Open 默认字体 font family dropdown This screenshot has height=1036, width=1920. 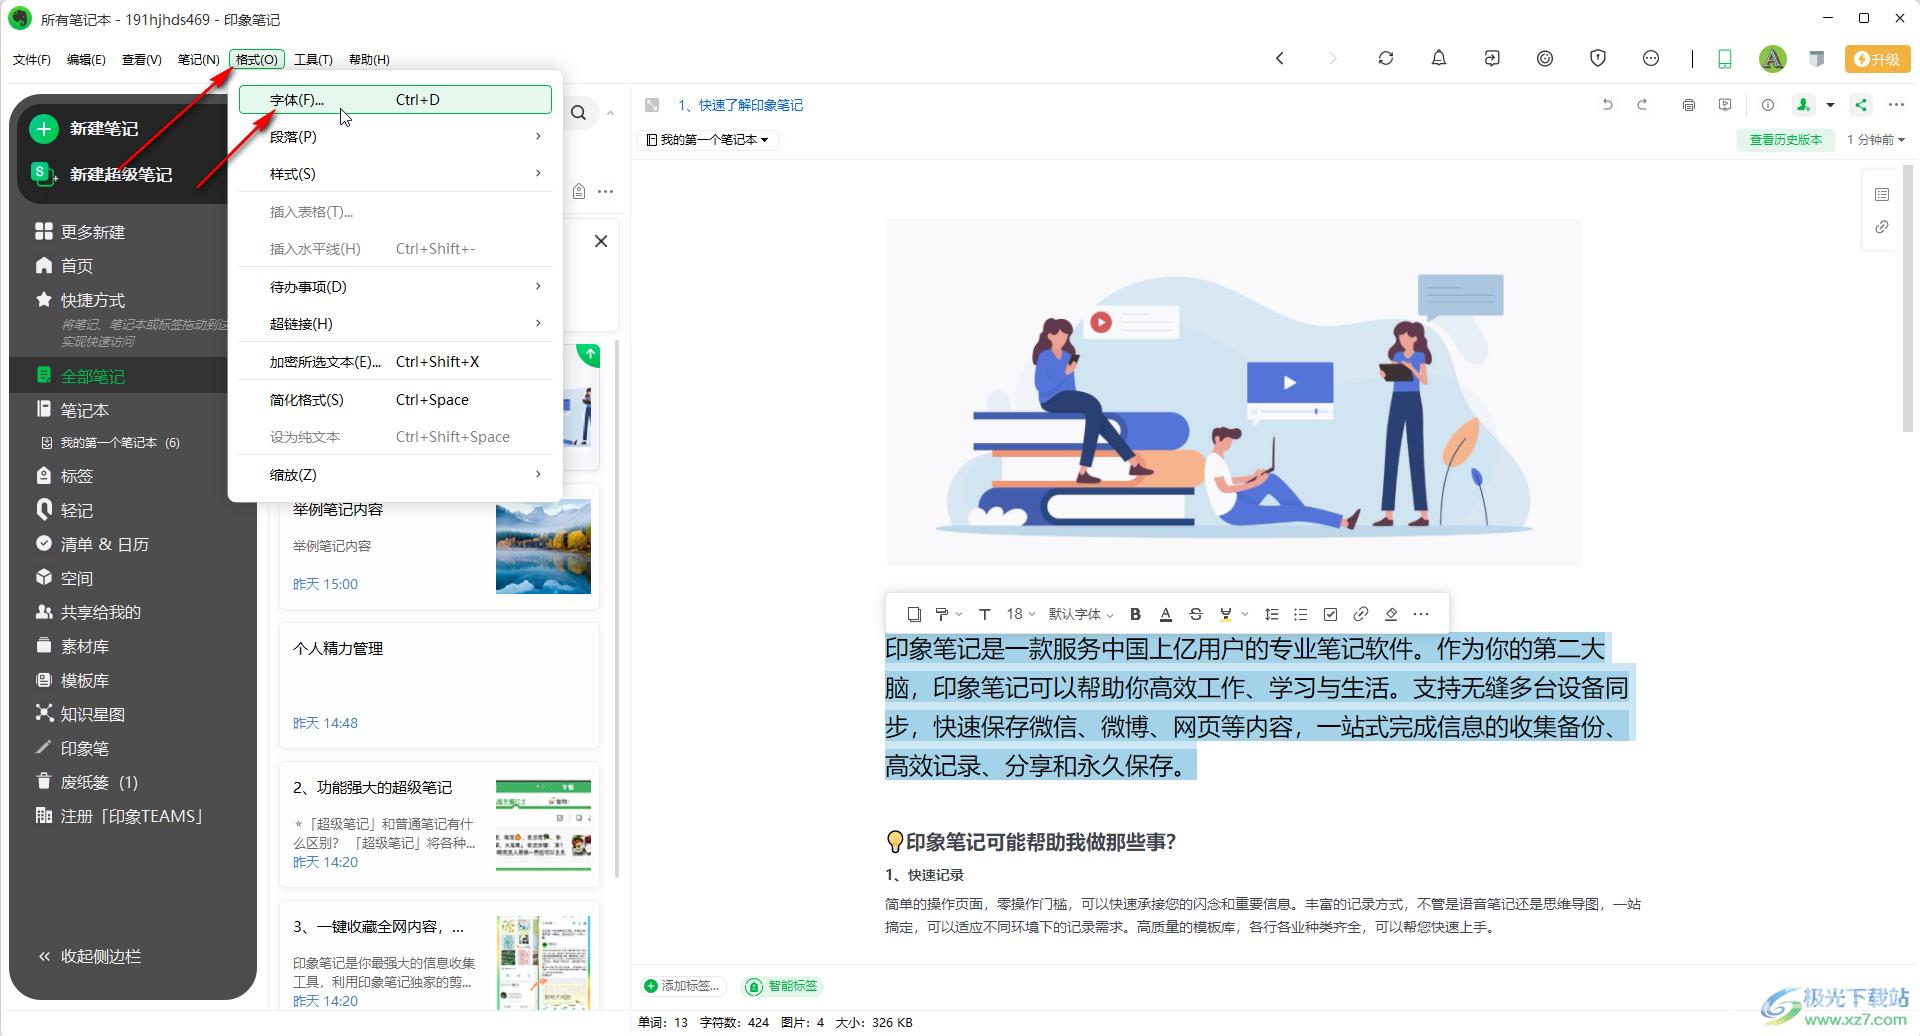pos(1080,614)
